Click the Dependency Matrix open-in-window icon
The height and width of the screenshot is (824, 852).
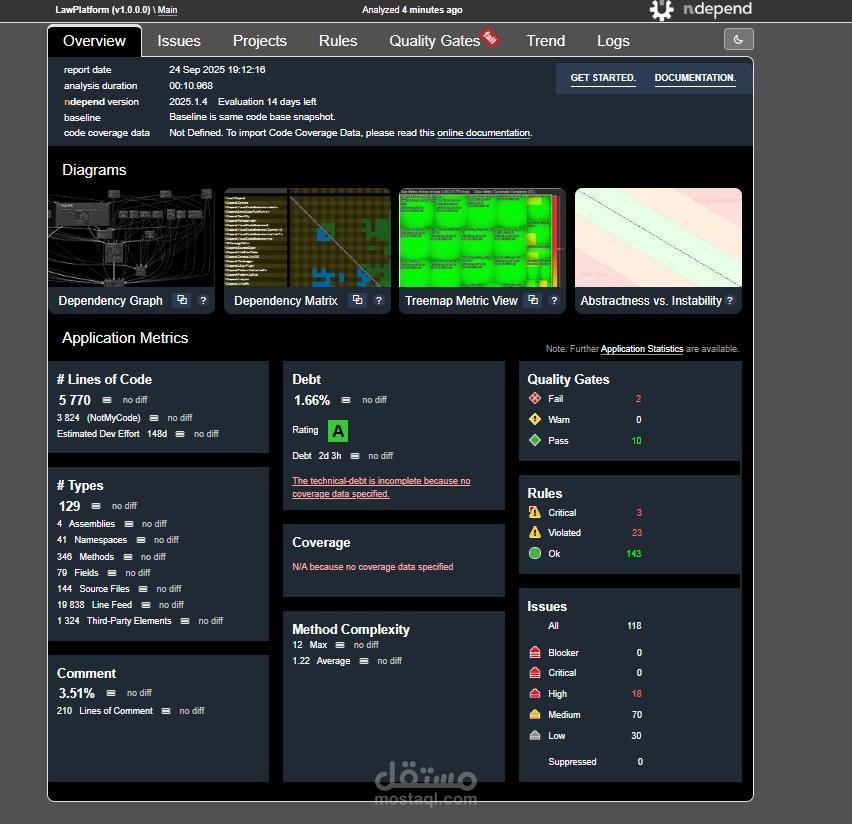358,300
